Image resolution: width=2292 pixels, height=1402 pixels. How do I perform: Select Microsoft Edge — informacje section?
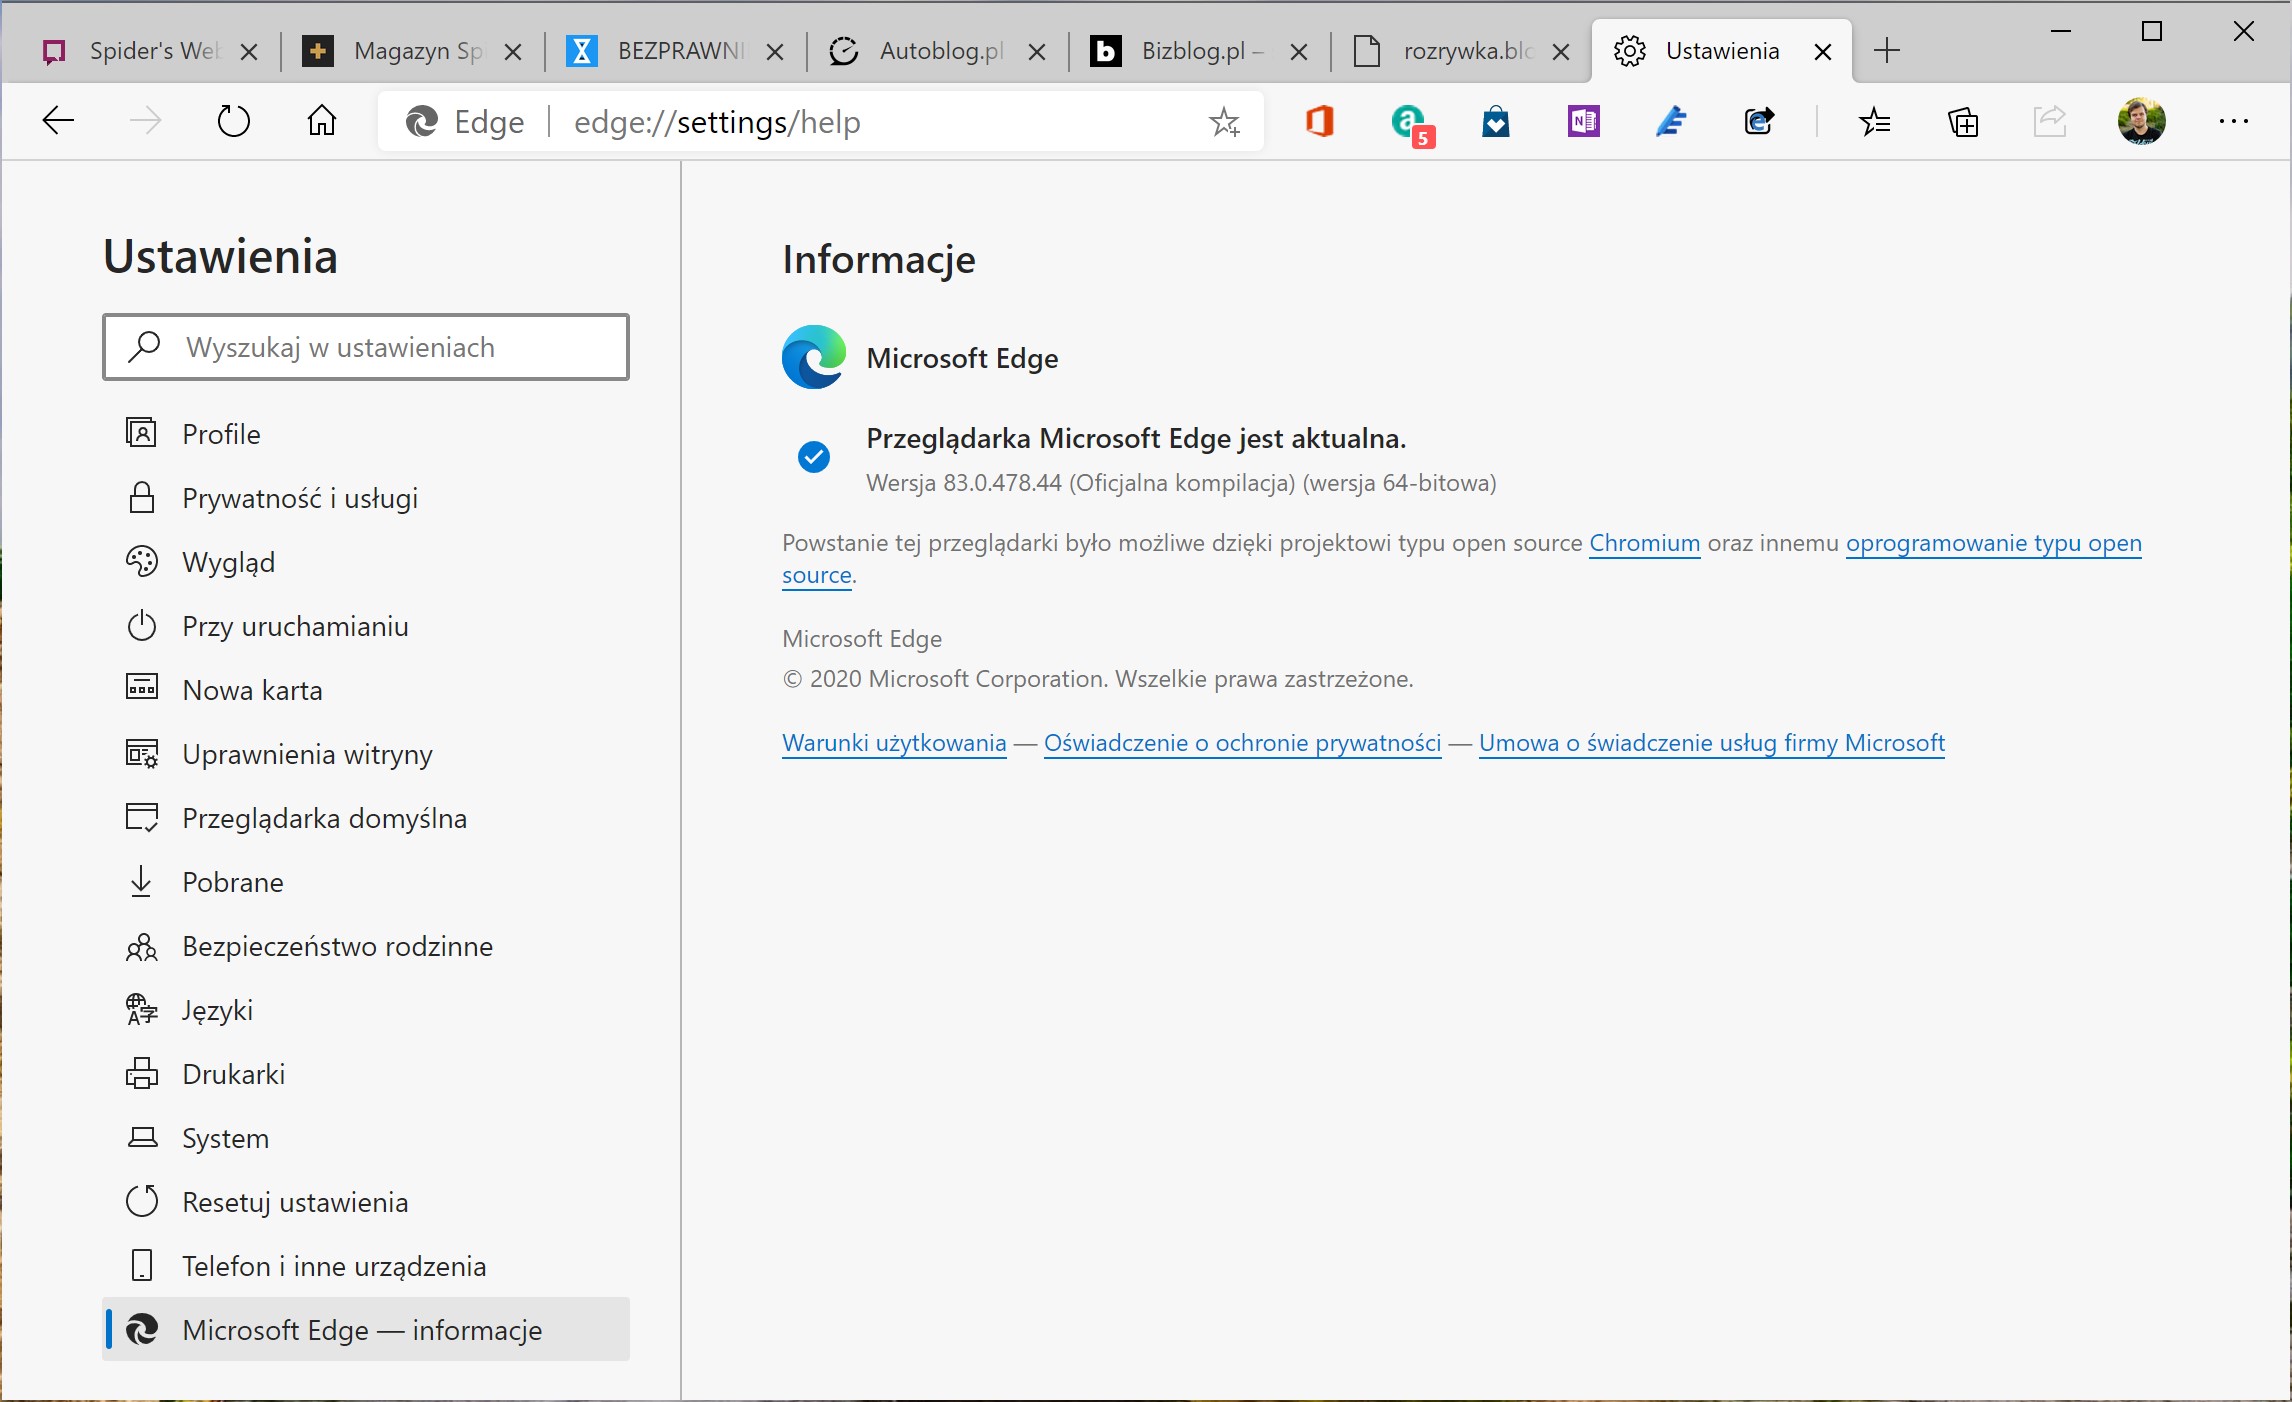click(366, 1330)
